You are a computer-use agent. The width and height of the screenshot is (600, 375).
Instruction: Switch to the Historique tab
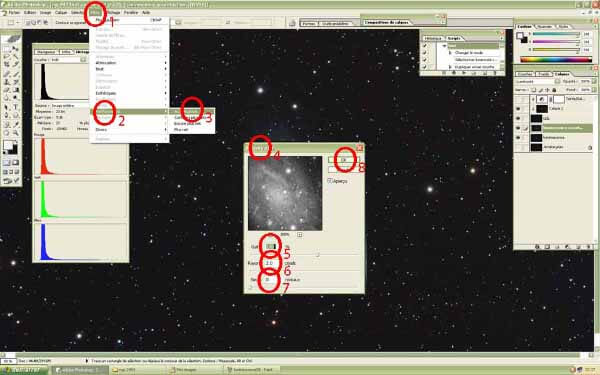point(433,38)
